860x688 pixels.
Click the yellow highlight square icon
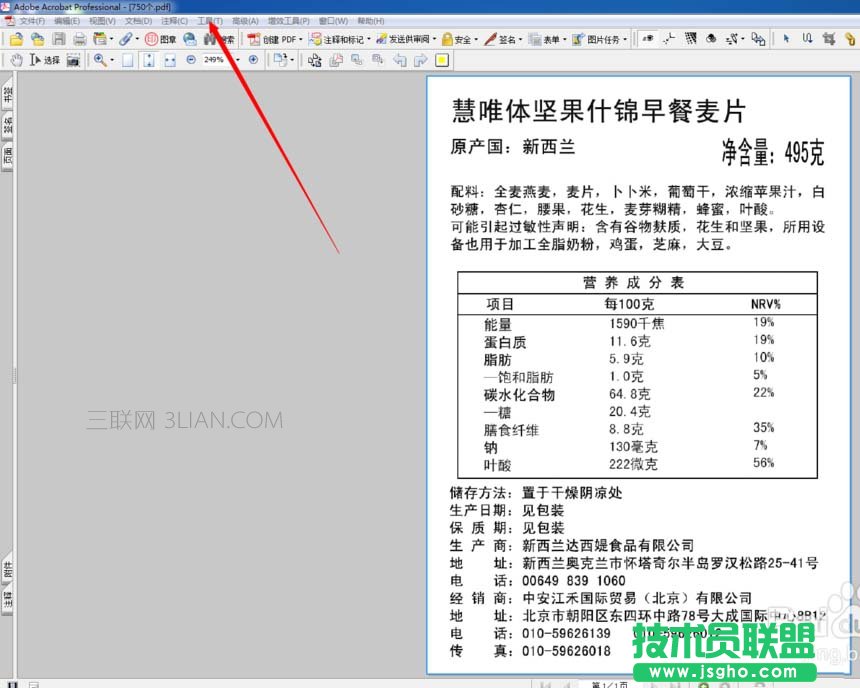click(442, 60)
